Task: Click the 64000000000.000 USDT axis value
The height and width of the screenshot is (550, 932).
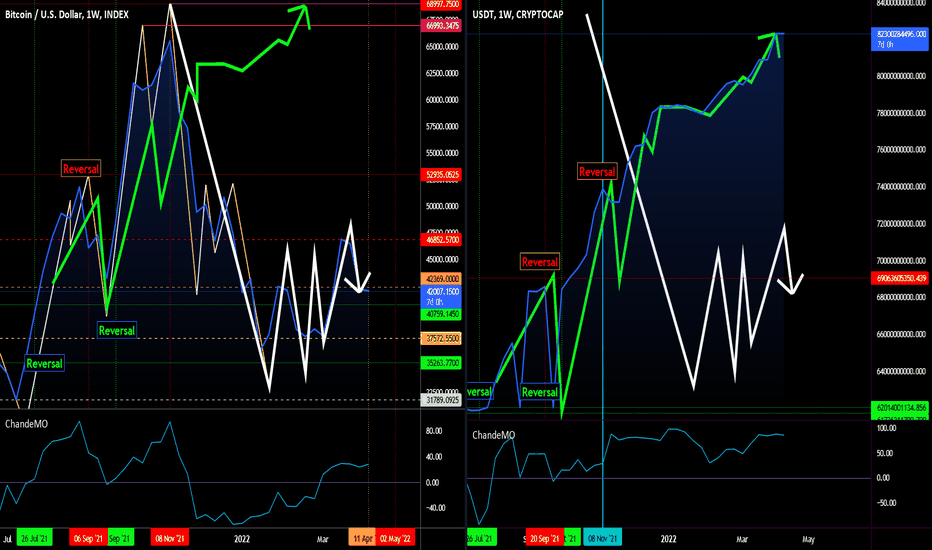Action: [x=902, y=372]
